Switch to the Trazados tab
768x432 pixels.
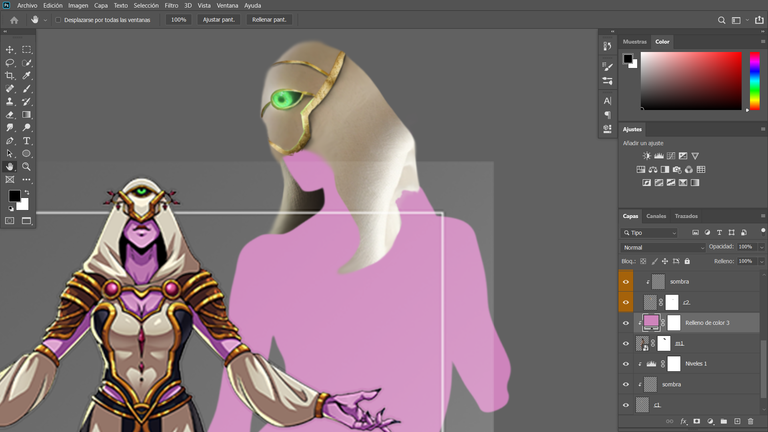[686, 216]
